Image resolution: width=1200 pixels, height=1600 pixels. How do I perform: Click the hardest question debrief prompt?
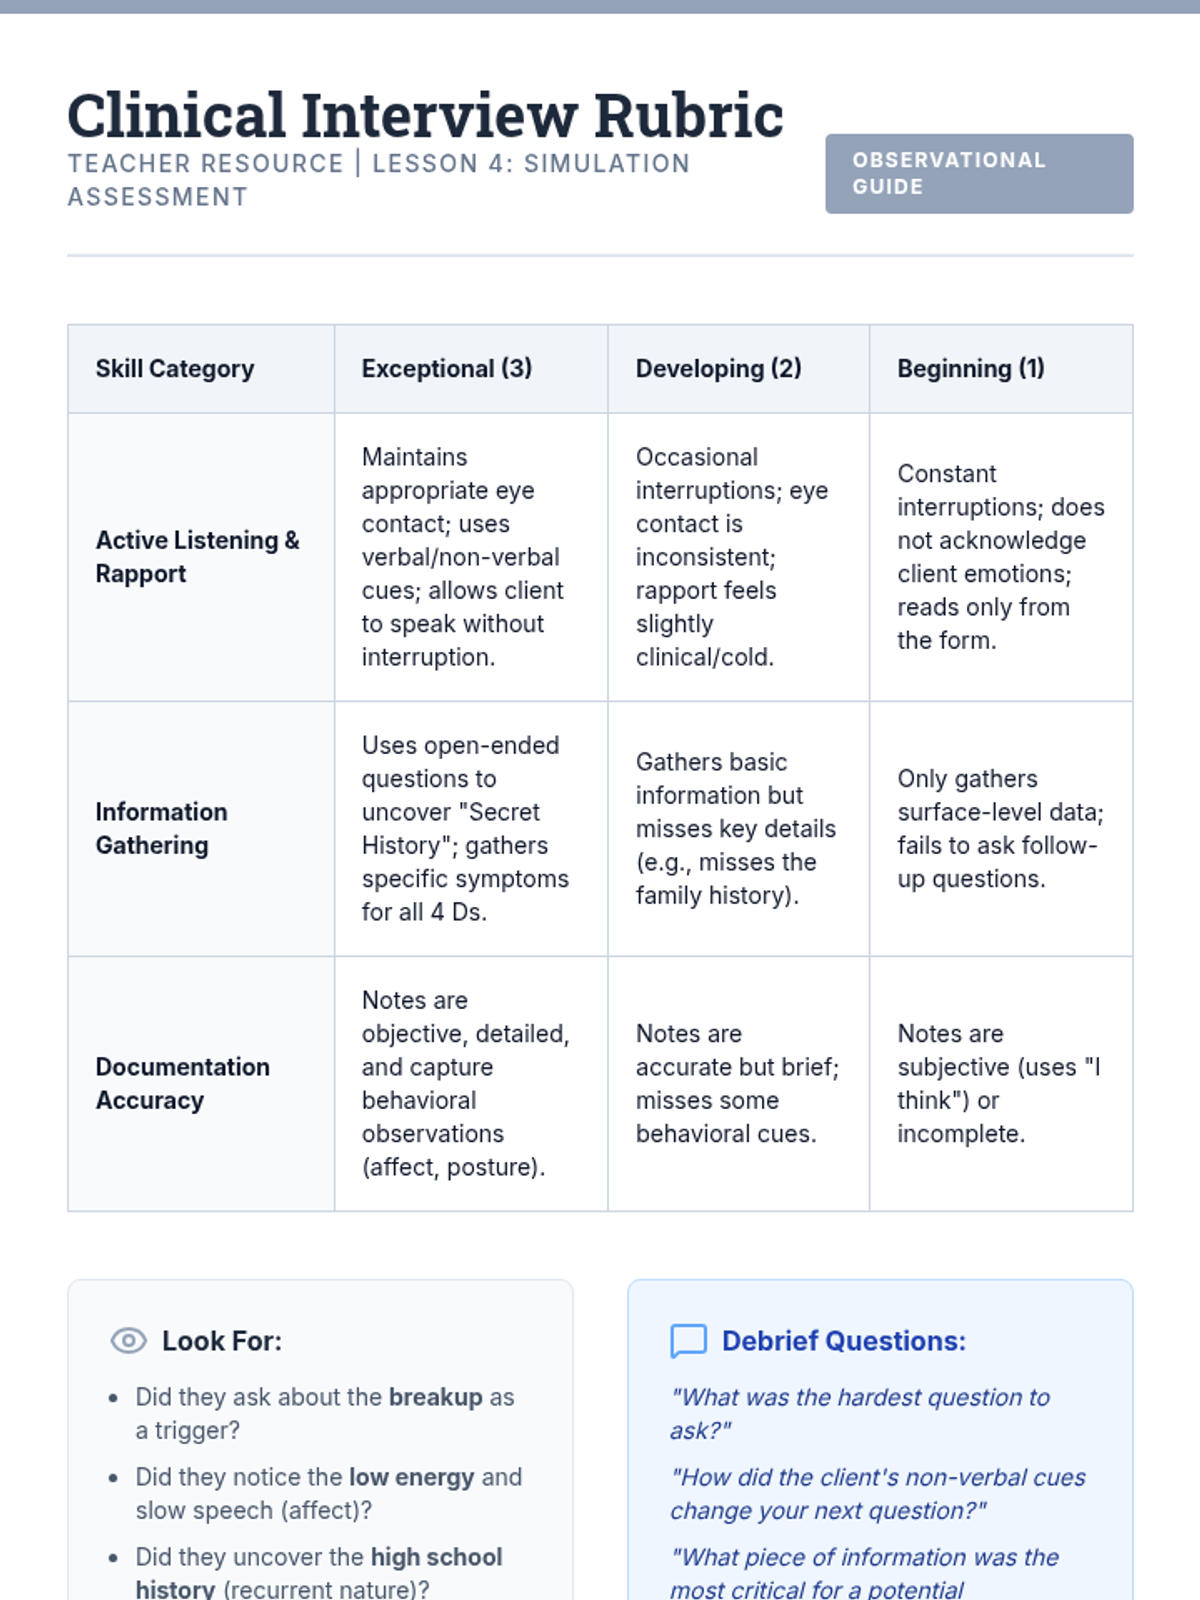[x=860, y=1413]
